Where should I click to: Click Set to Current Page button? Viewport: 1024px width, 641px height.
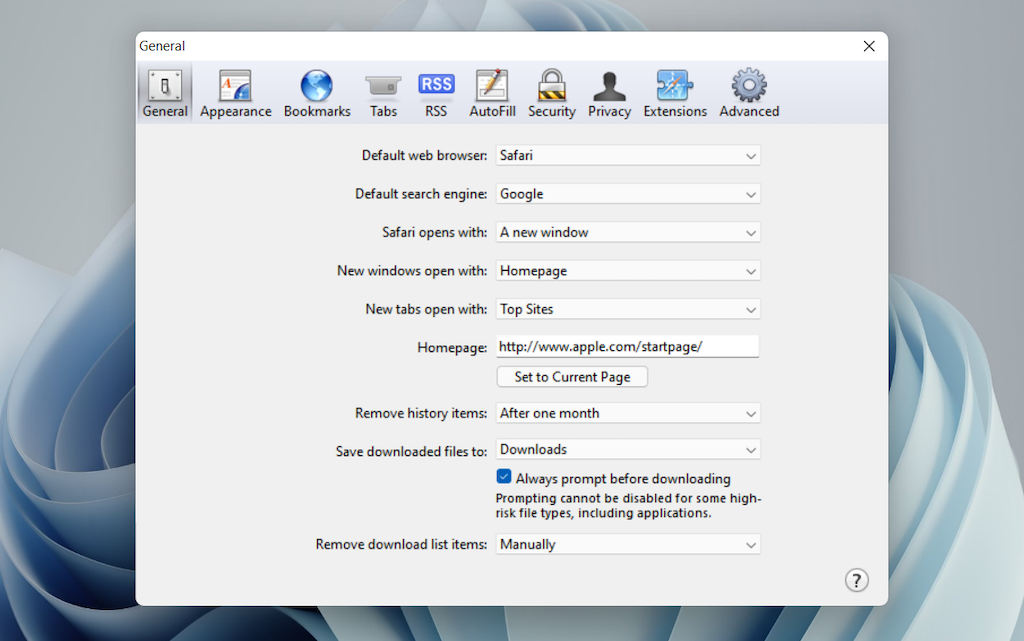point(572,377)
